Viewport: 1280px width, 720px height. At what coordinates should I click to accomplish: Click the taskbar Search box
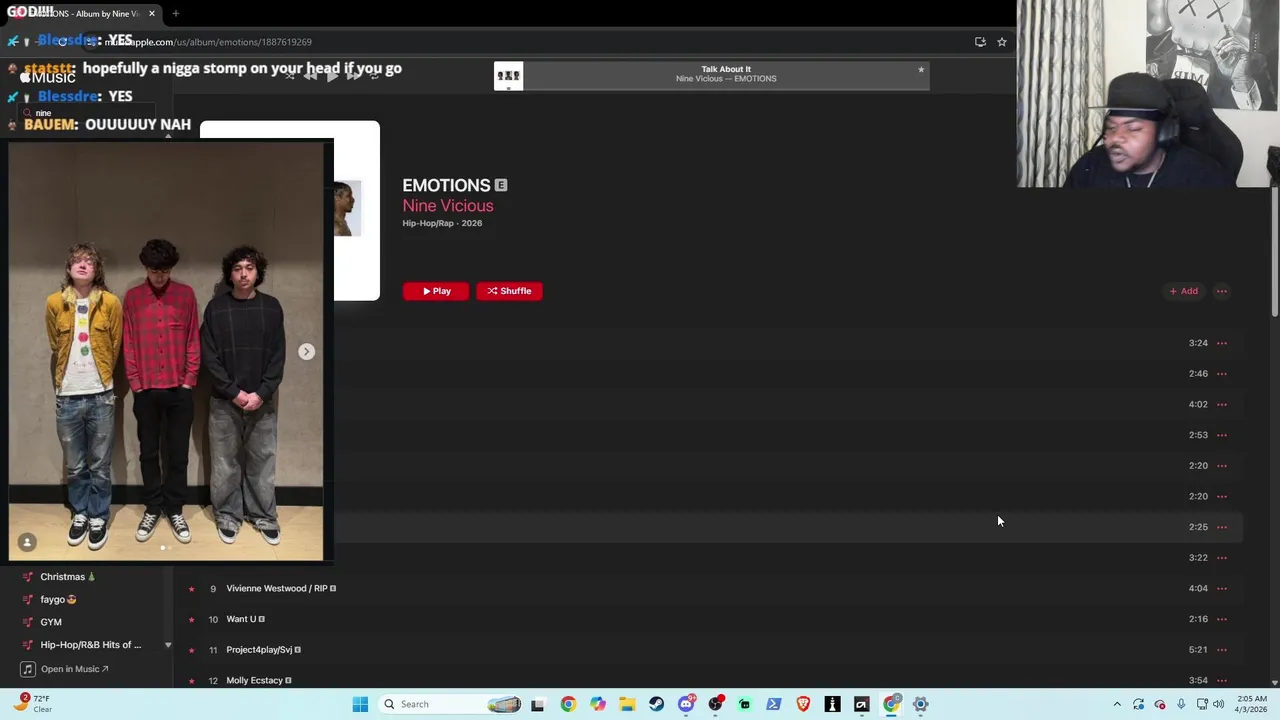point(451,704)
